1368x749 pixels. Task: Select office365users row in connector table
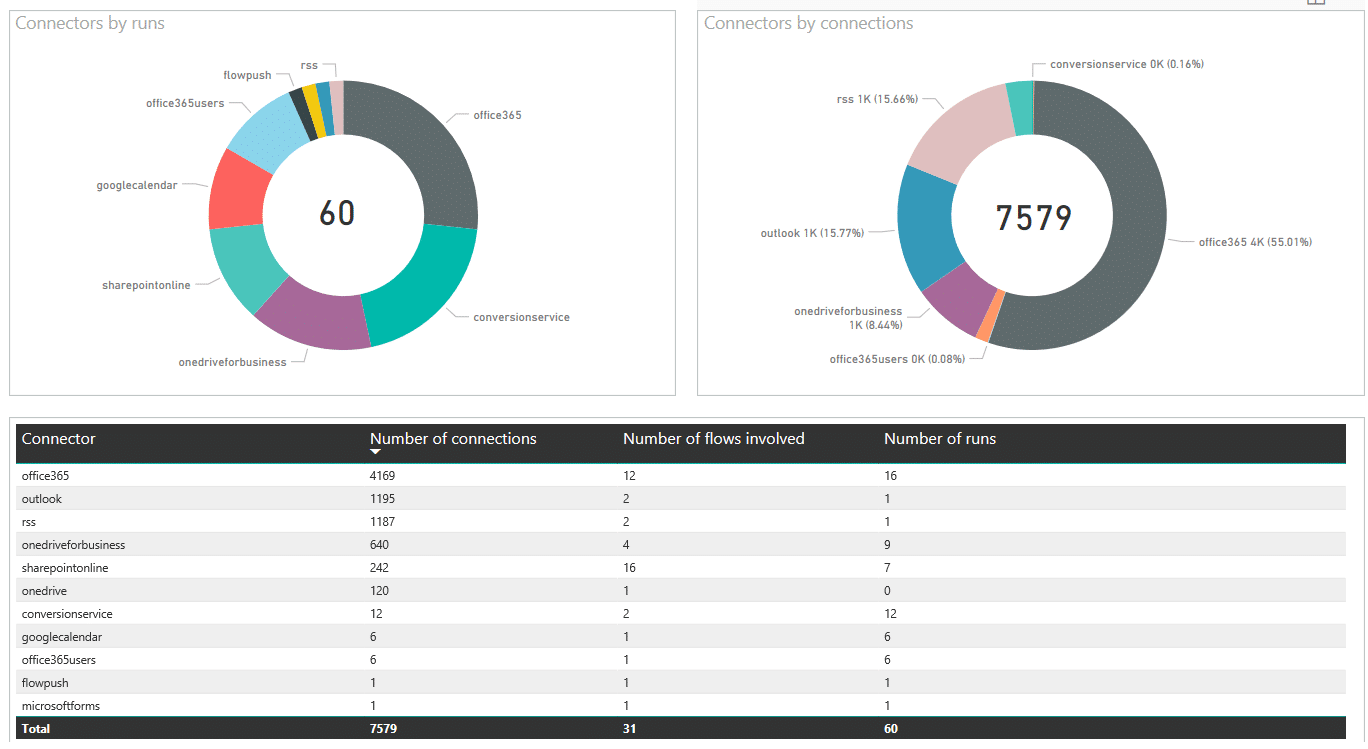(x=680, y=660)
